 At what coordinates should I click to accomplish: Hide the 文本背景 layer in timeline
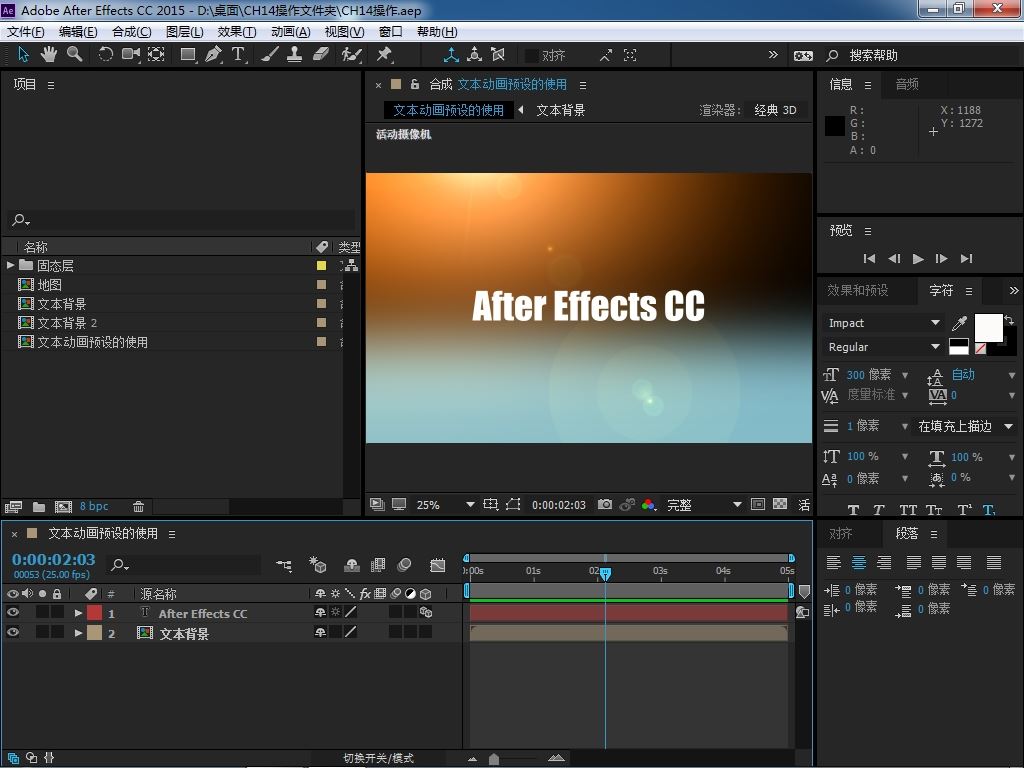tap(12, 632)
